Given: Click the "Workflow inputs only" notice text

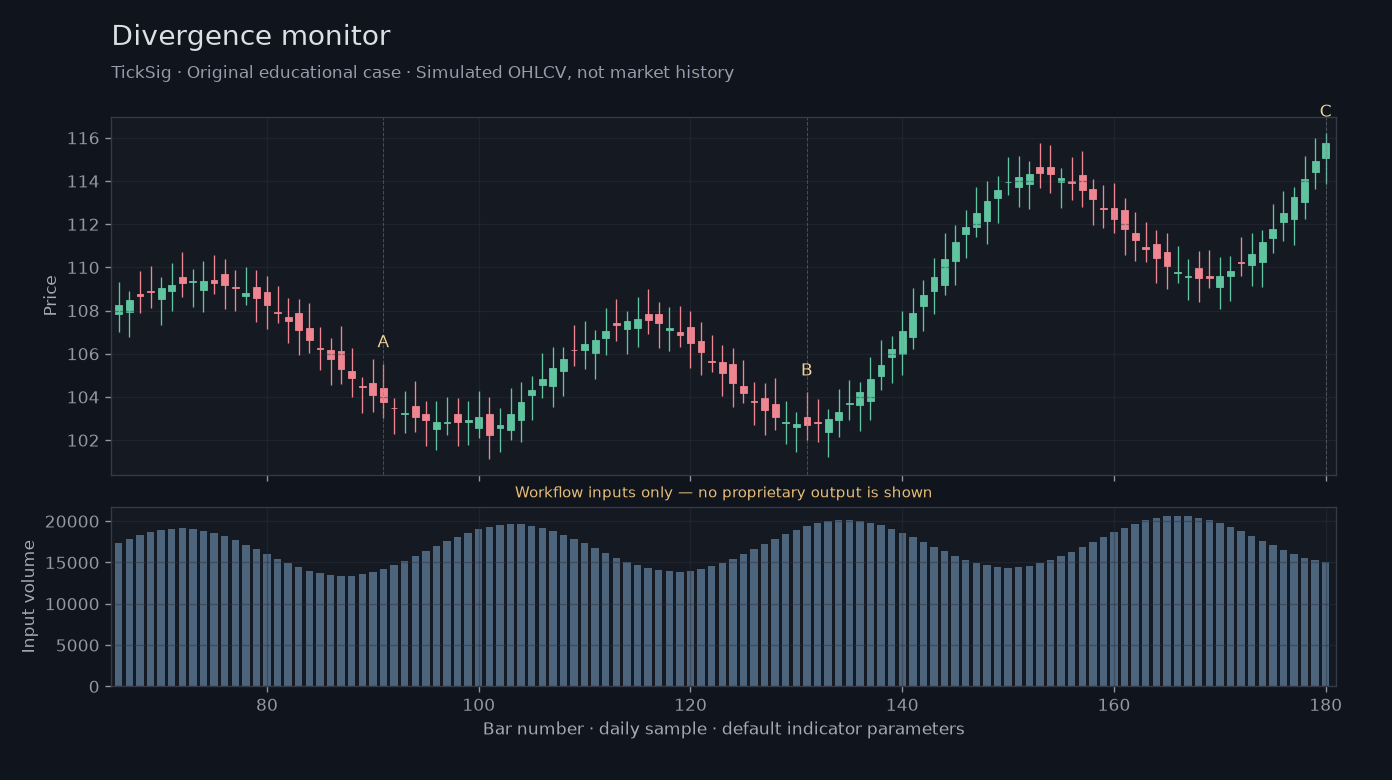Looking at the screenshot, I should [x=723, y=492].
